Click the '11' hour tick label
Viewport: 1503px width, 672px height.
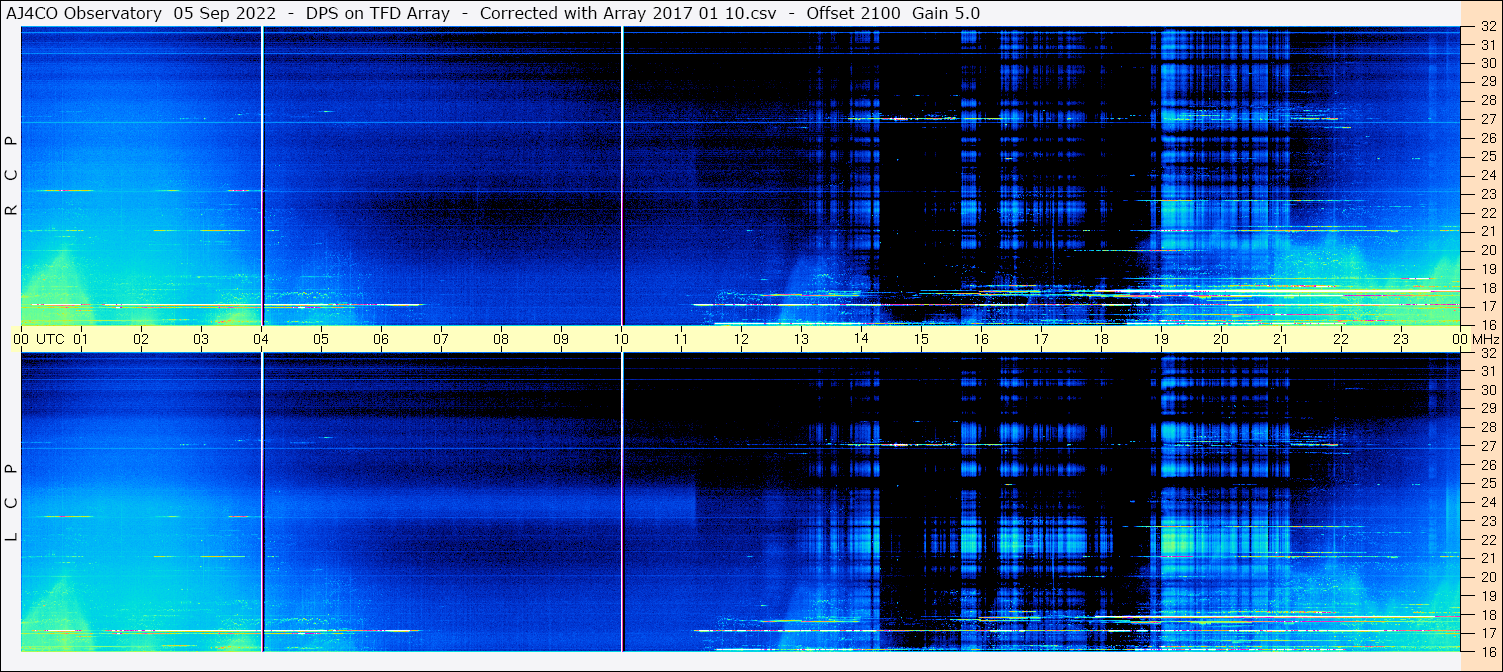coord(681,339)
